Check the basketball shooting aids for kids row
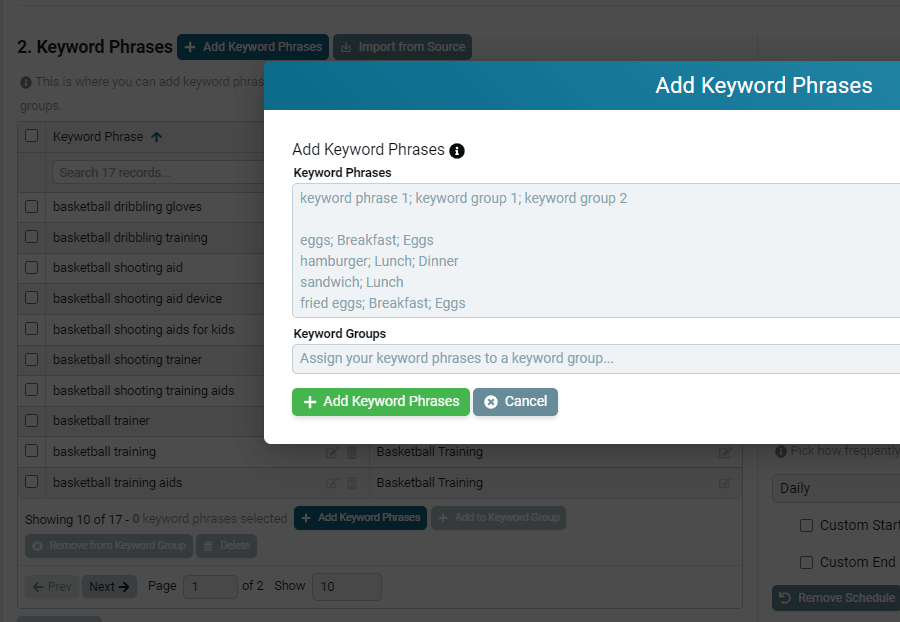Image resolution: width=900 pixels, height=622 pixels. point(32,328)
